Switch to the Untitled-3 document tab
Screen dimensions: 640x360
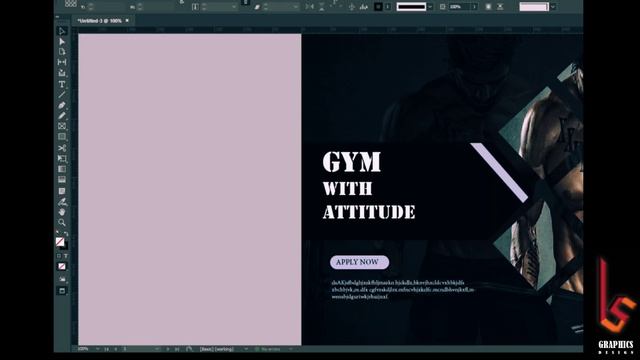[x=99, y=20]
